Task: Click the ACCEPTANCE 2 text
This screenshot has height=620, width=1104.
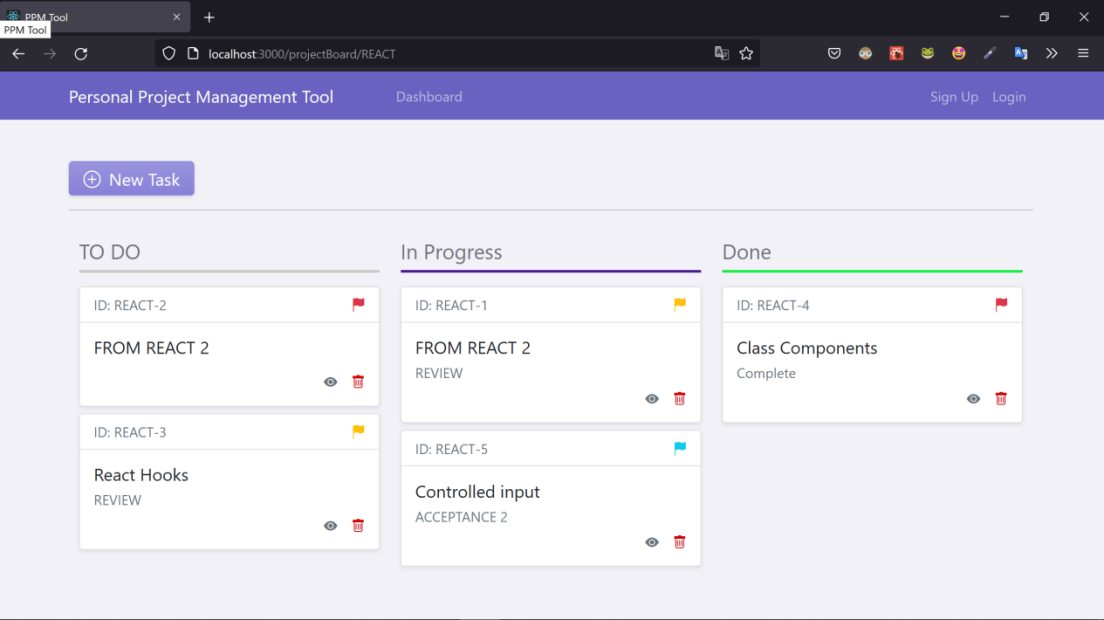Action: (x=461, y=517)
